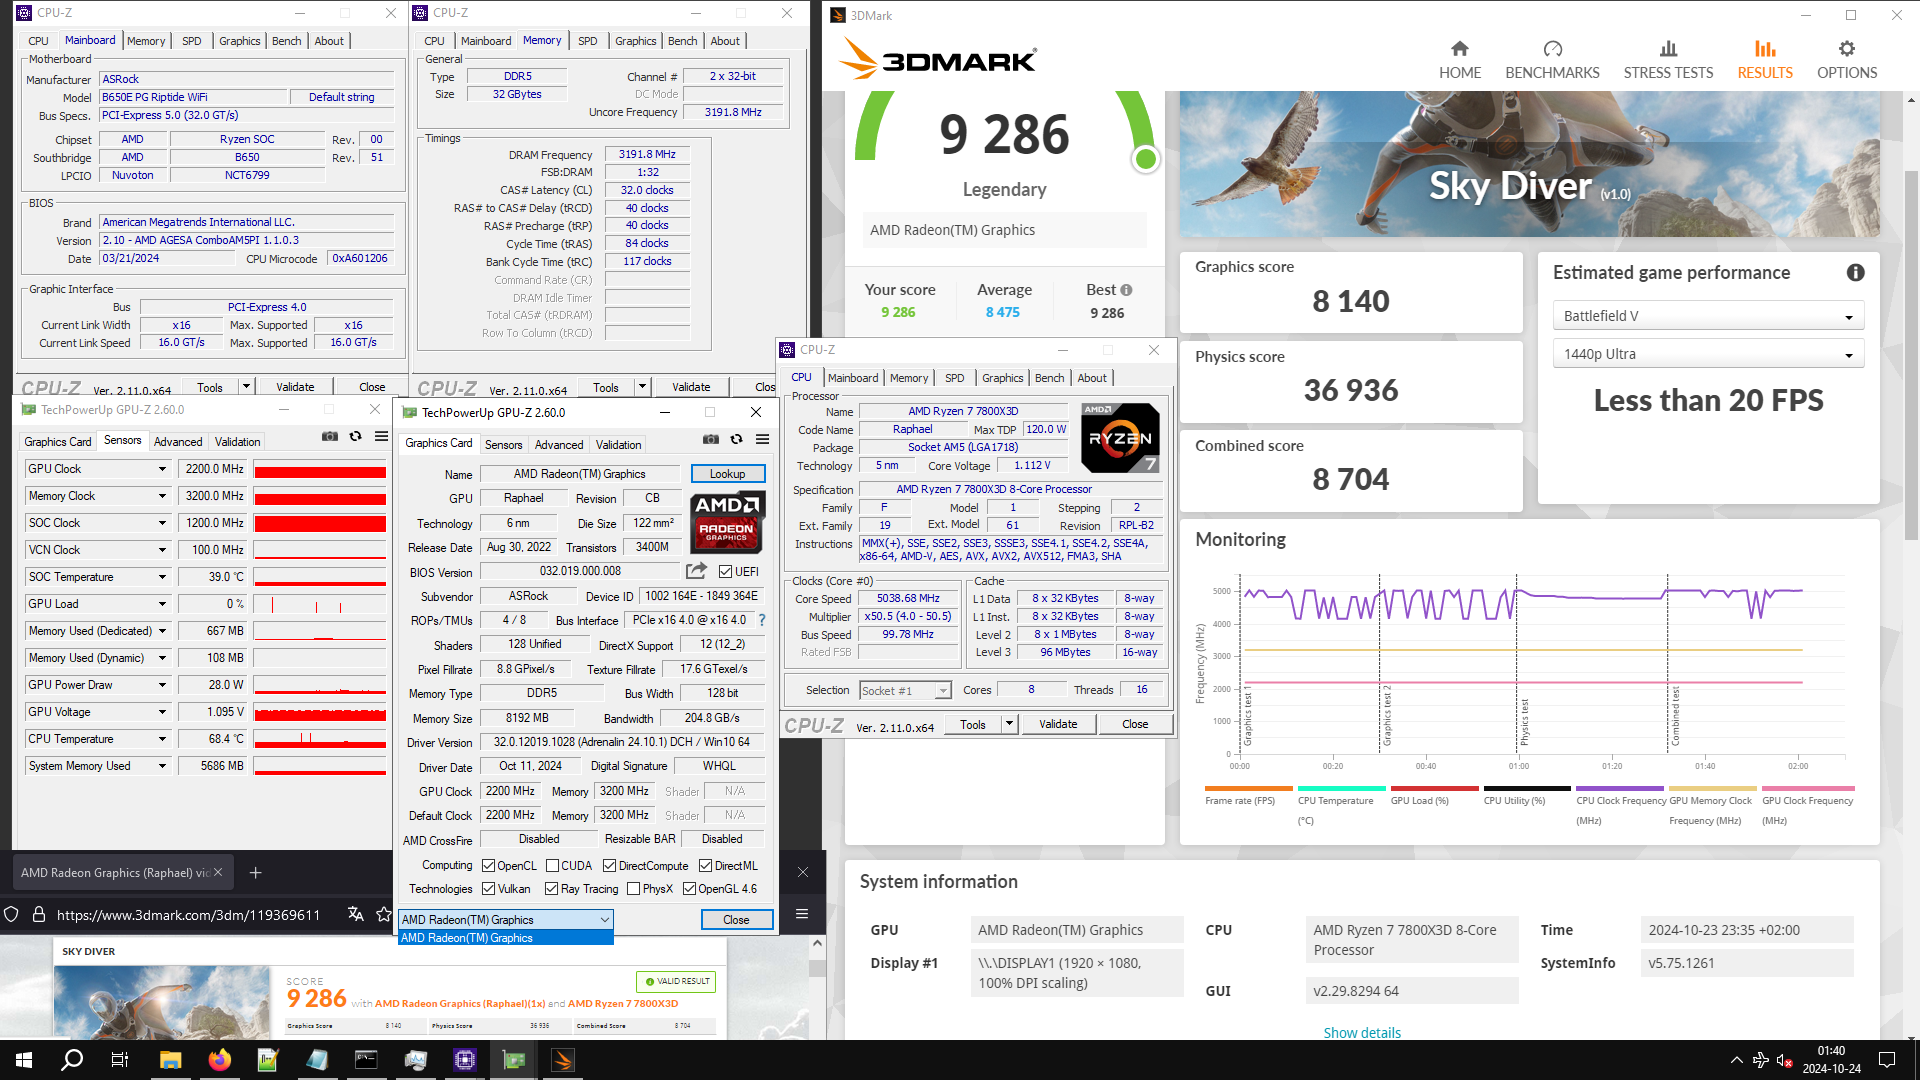
Task: Toggle CUDA checkbox
Action: pyautogui.click(x=552, y=866)
